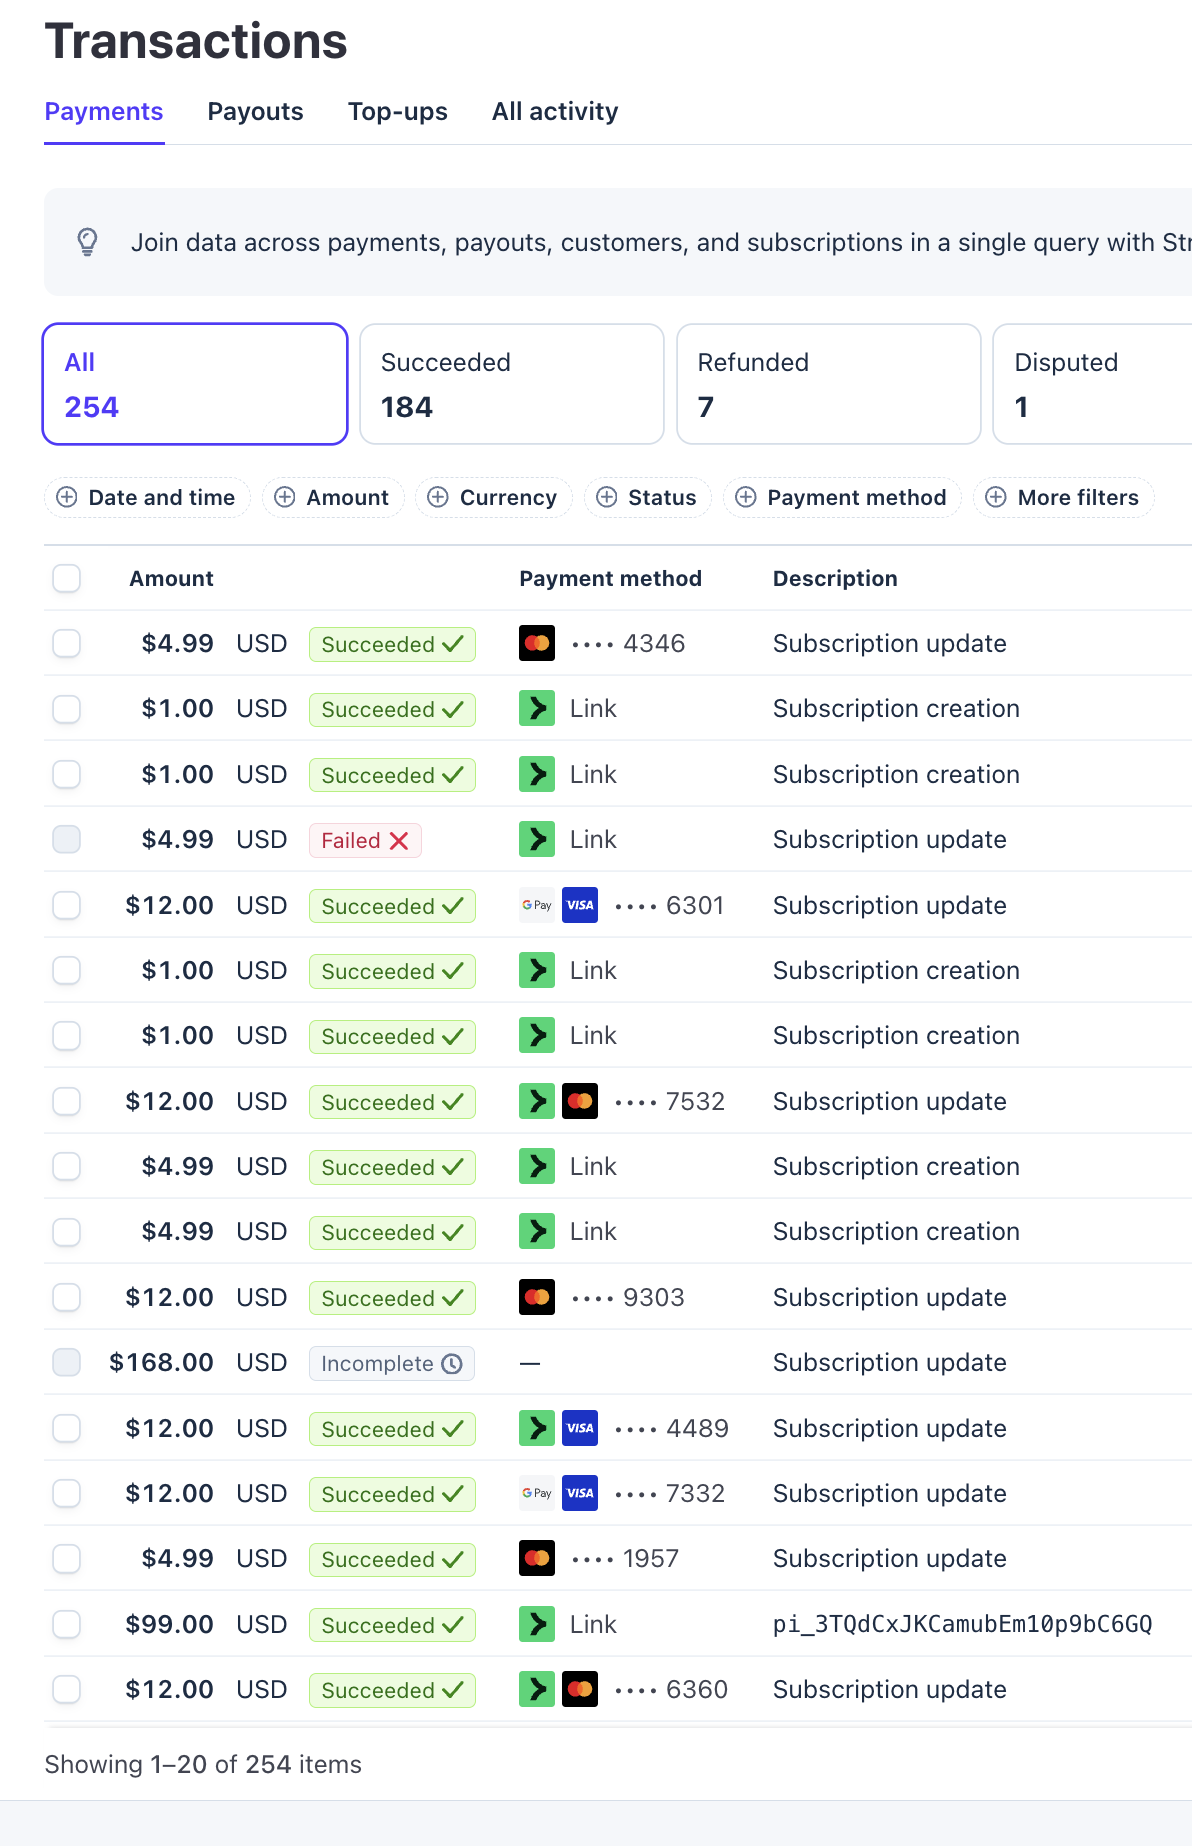This screenshot has height=1846, width=1192.
Task: Click the Mastercard icon for card ending 1957
Action: point(537,1558)
